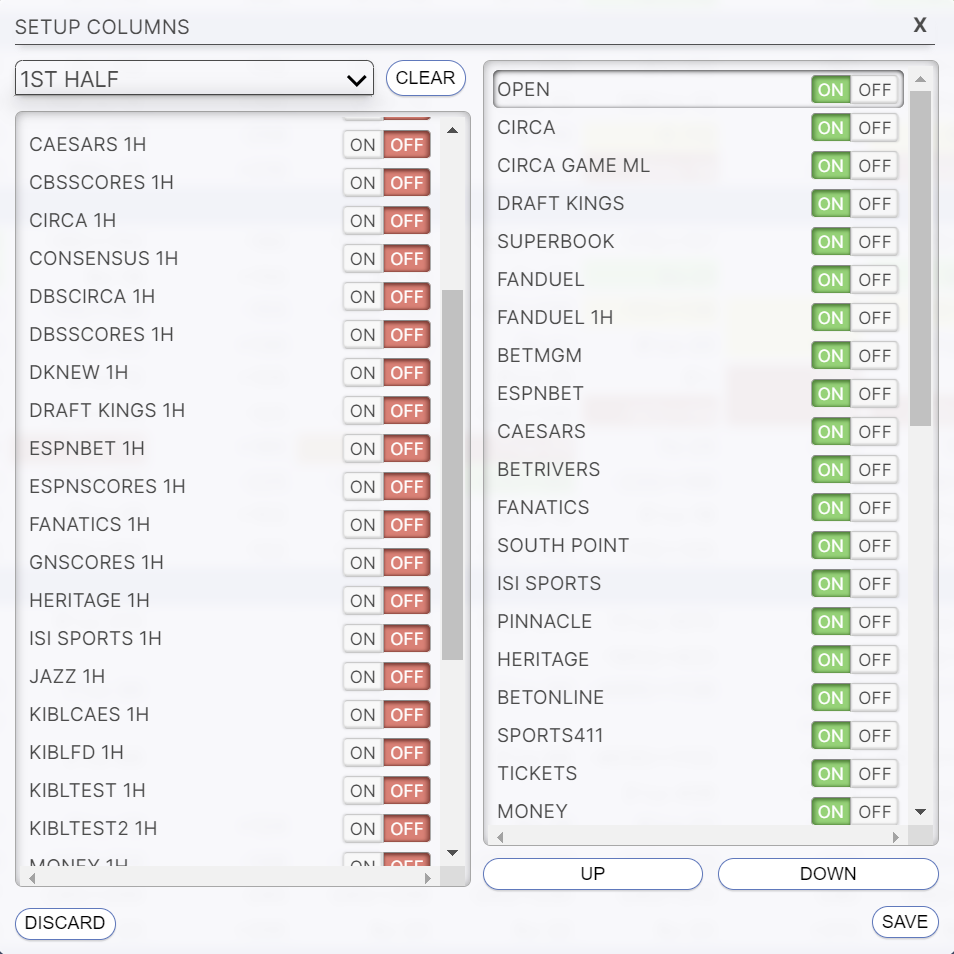The width and height of the screenshot is (954, 954).
Task: Click left list horizontal scroll-right arrow
Action: pos(428,878)
